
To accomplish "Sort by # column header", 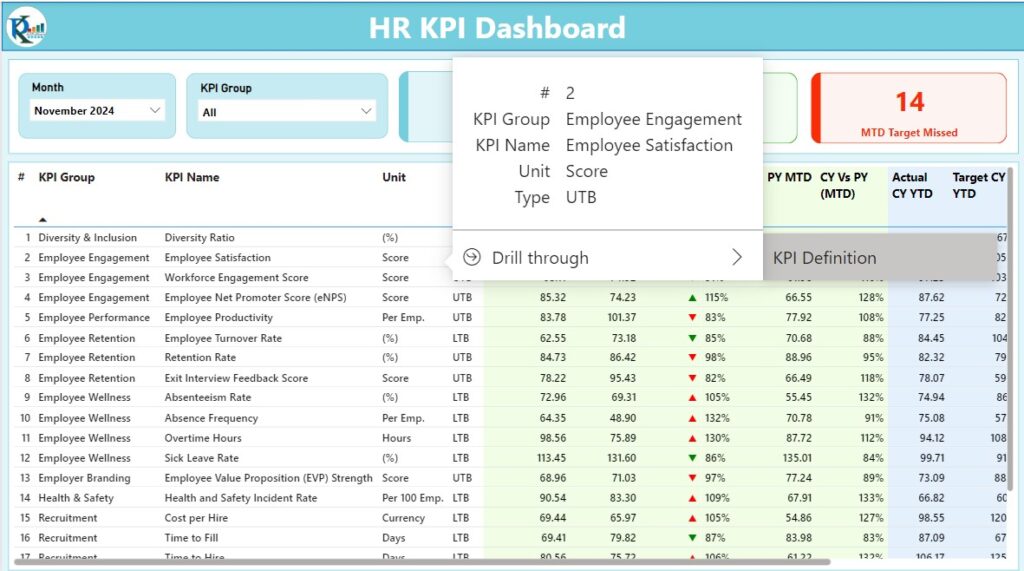I will [22, 177].
